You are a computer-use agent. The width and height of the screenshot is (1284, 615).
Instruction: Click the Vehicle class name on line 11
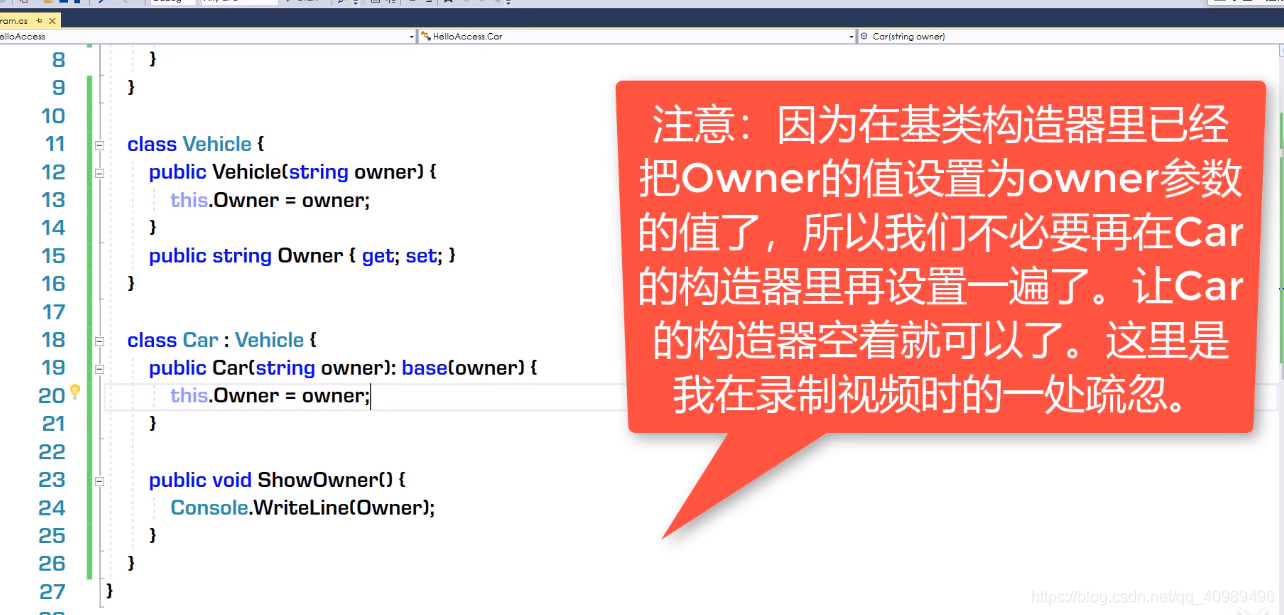click(x=217, y=144)
